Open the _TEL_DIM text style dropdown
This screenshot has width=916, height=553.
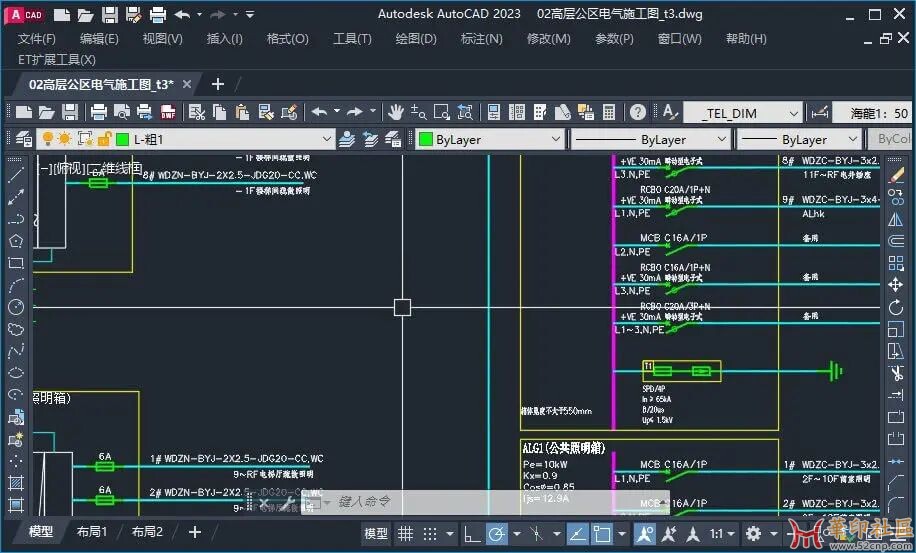[x=793, y=113]
